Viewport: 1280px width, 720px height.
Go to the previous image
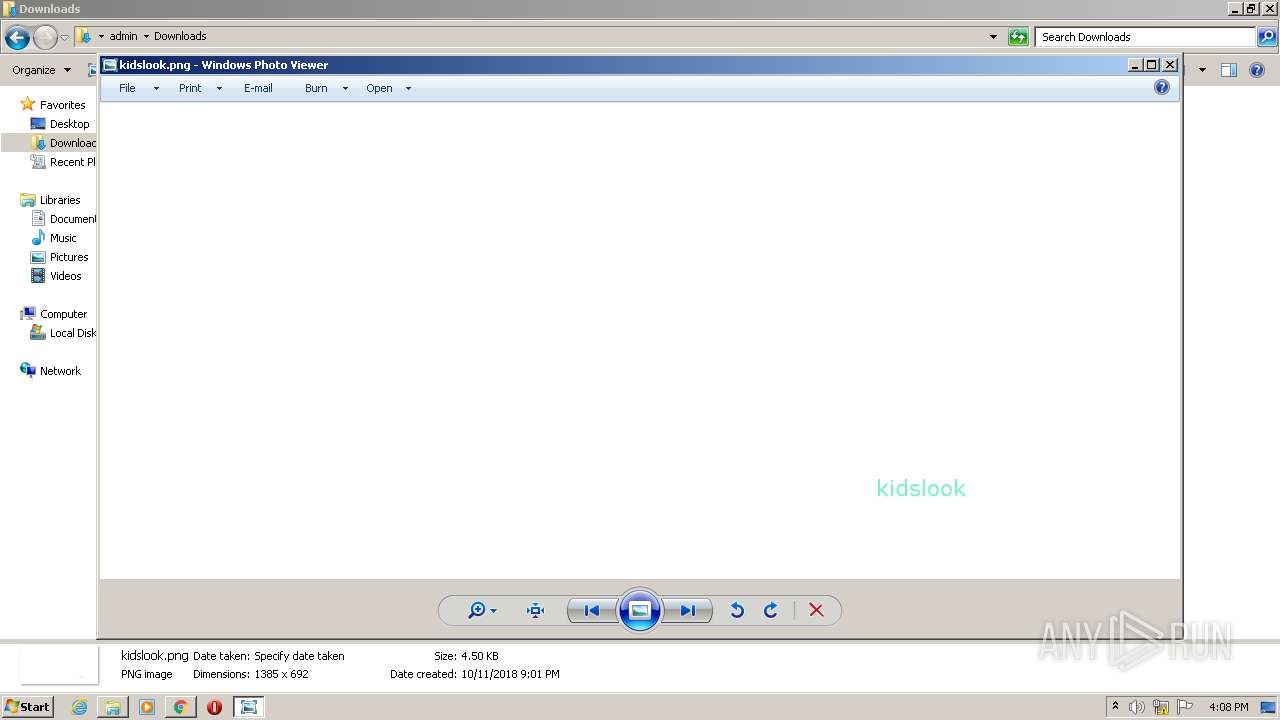[x=591, y=610]
